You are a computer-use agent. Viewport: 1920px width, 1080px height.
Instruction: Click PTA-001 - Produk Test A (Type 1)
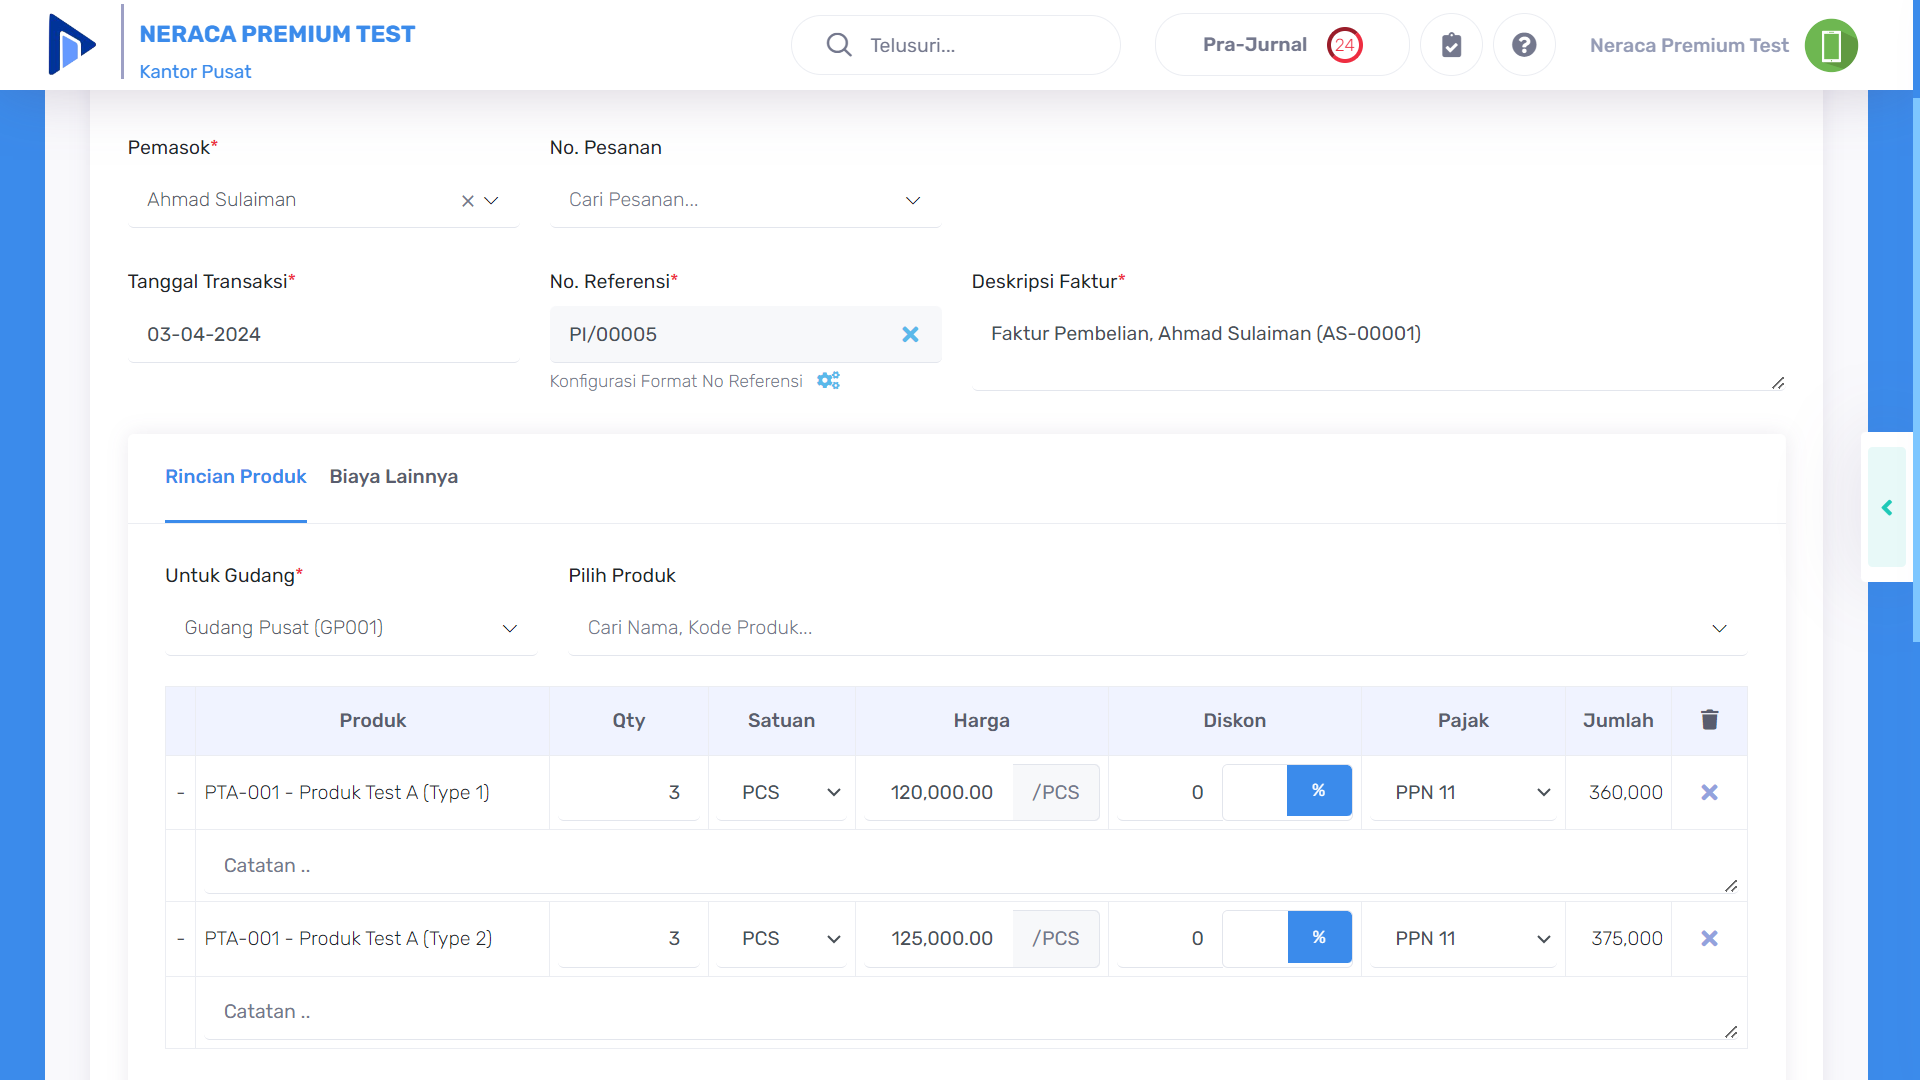click(347, 792)
